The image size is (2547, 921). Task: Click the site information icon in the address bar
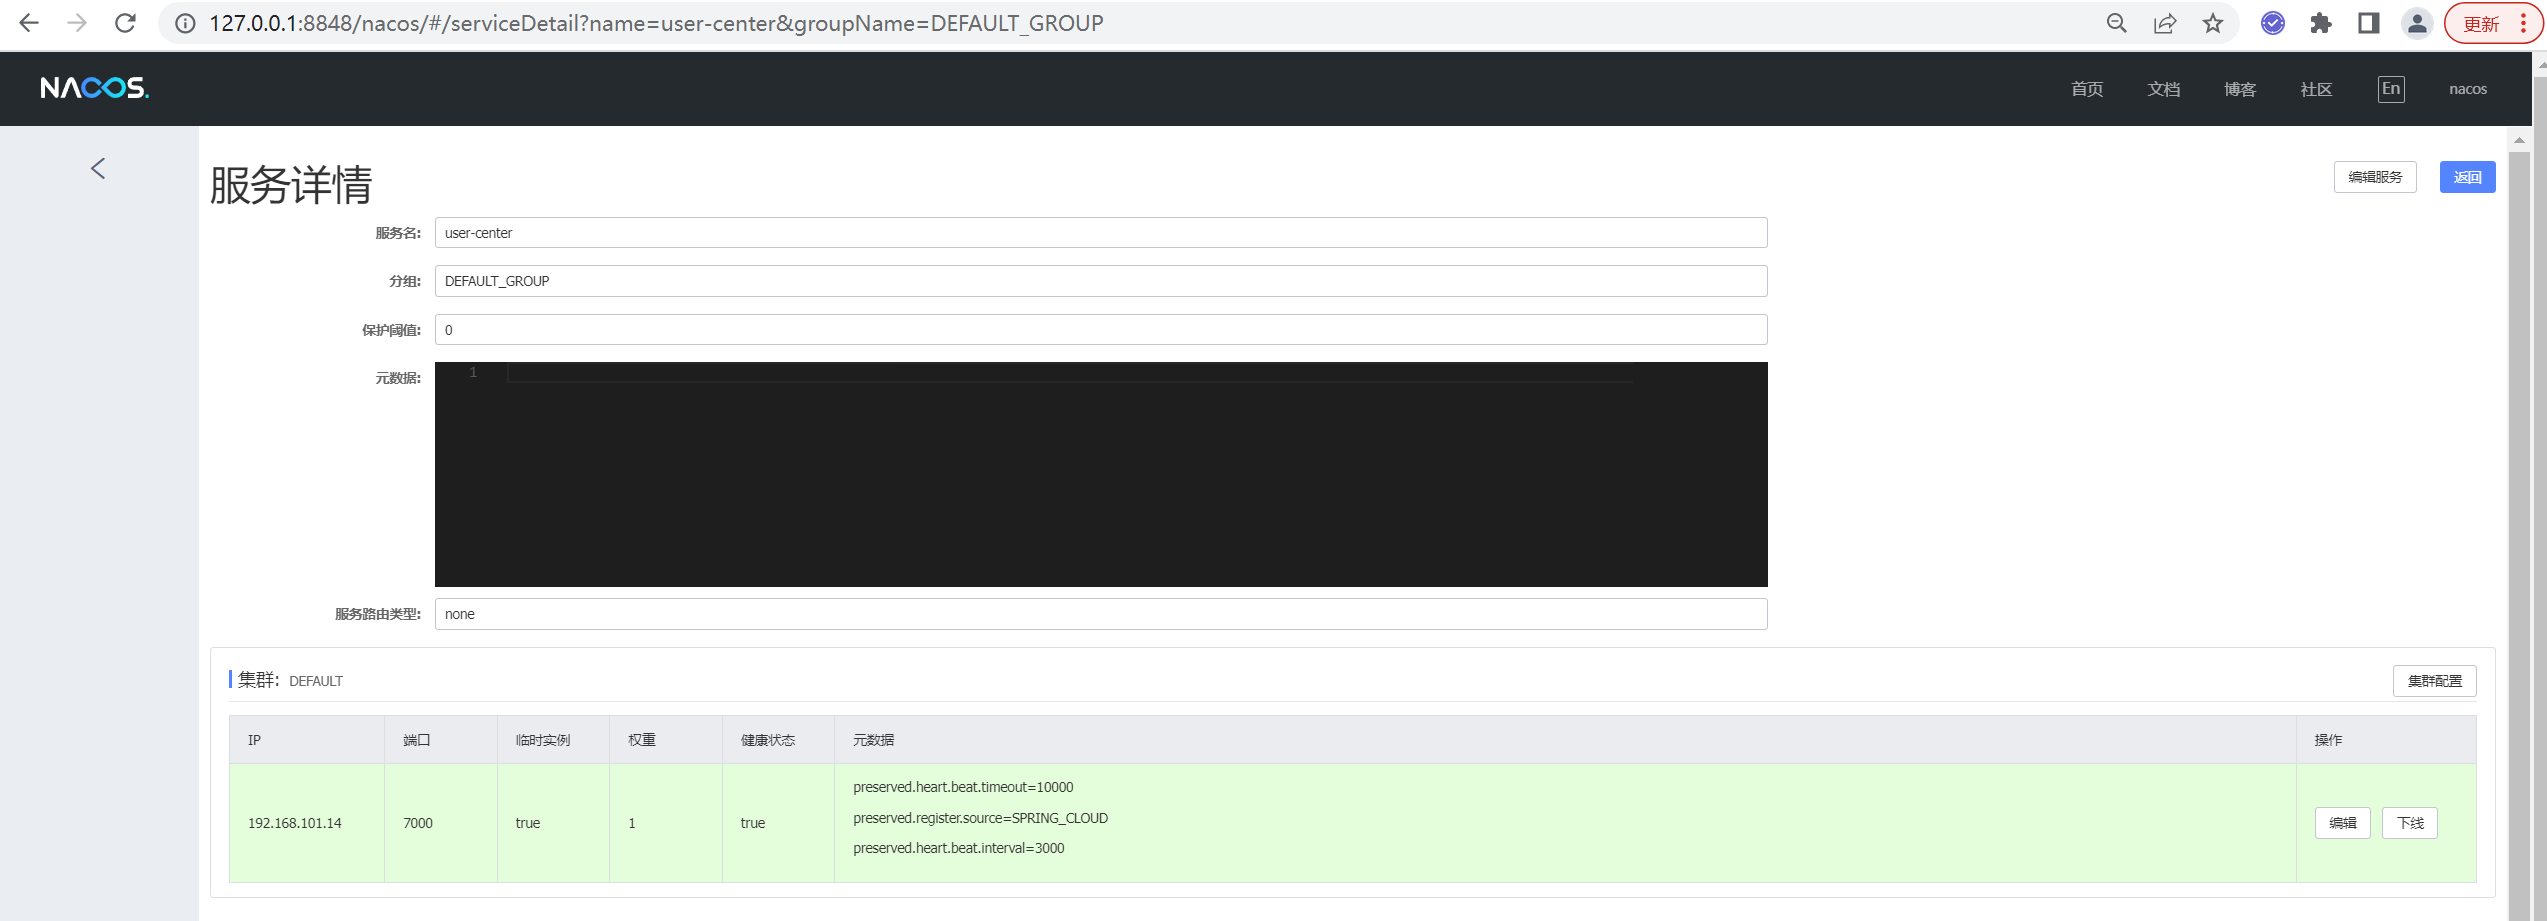click(x=185, y=23)
